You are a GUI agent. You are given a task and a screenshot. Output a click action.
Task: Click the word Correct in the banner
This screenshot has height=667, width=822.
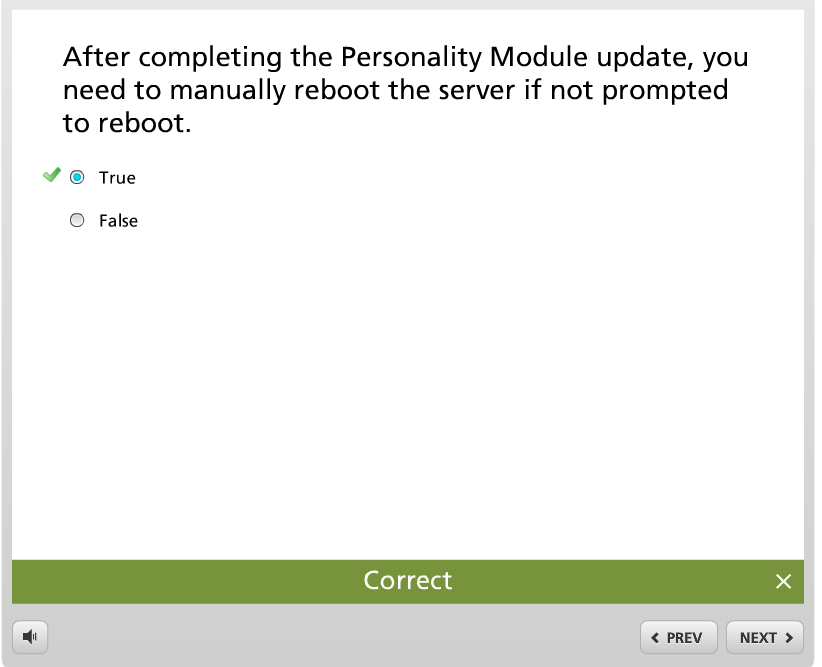(408, 581)
